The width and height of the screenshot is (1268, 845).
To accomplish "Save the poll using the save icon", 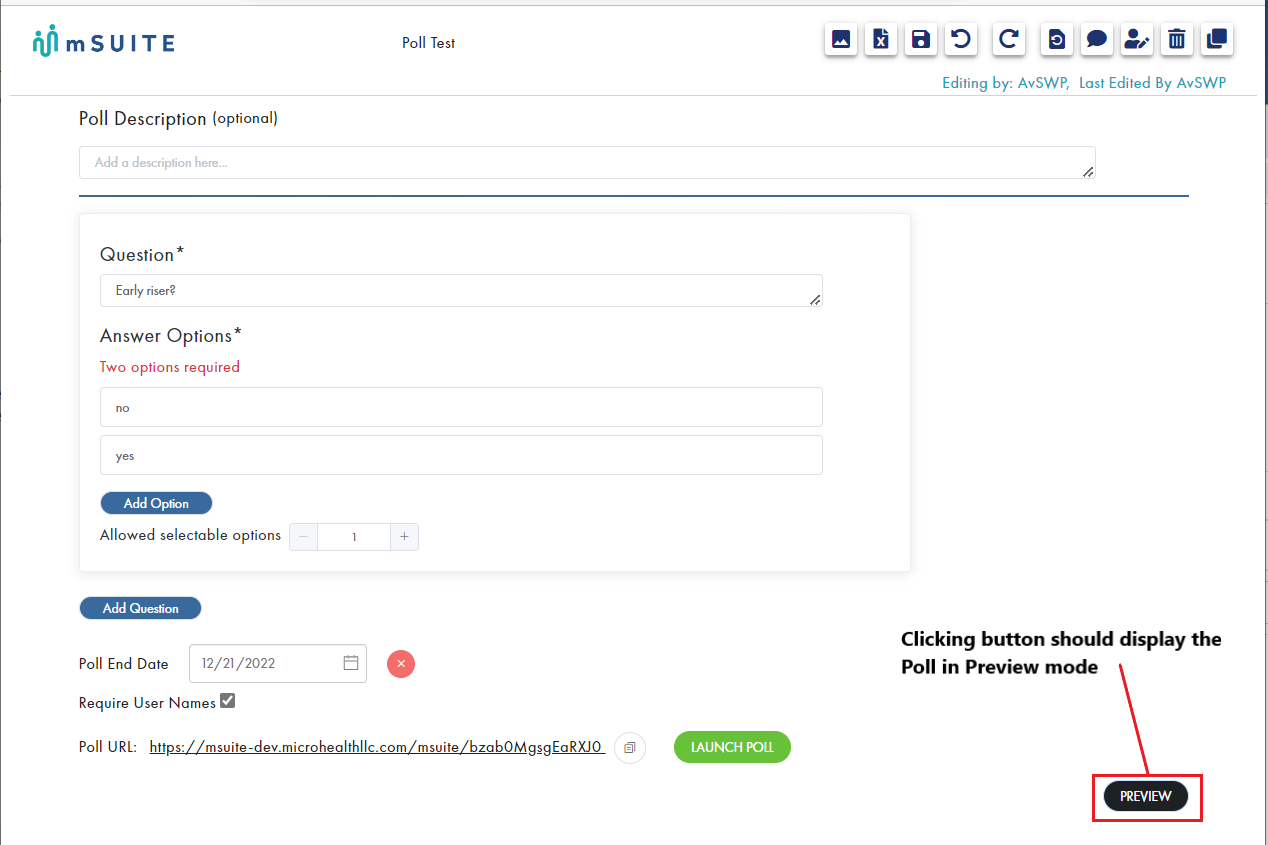I will [x=921, y=39].
